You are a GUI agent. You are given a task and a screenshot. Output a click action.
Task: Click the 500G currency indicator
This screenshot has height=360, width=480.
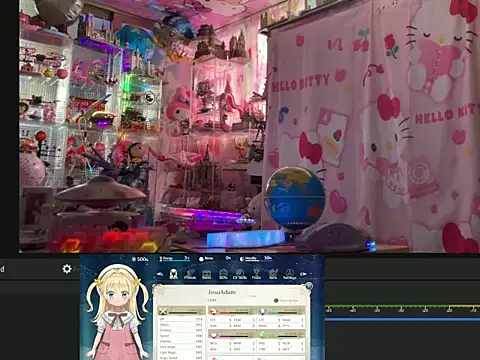tap(140, 259)
